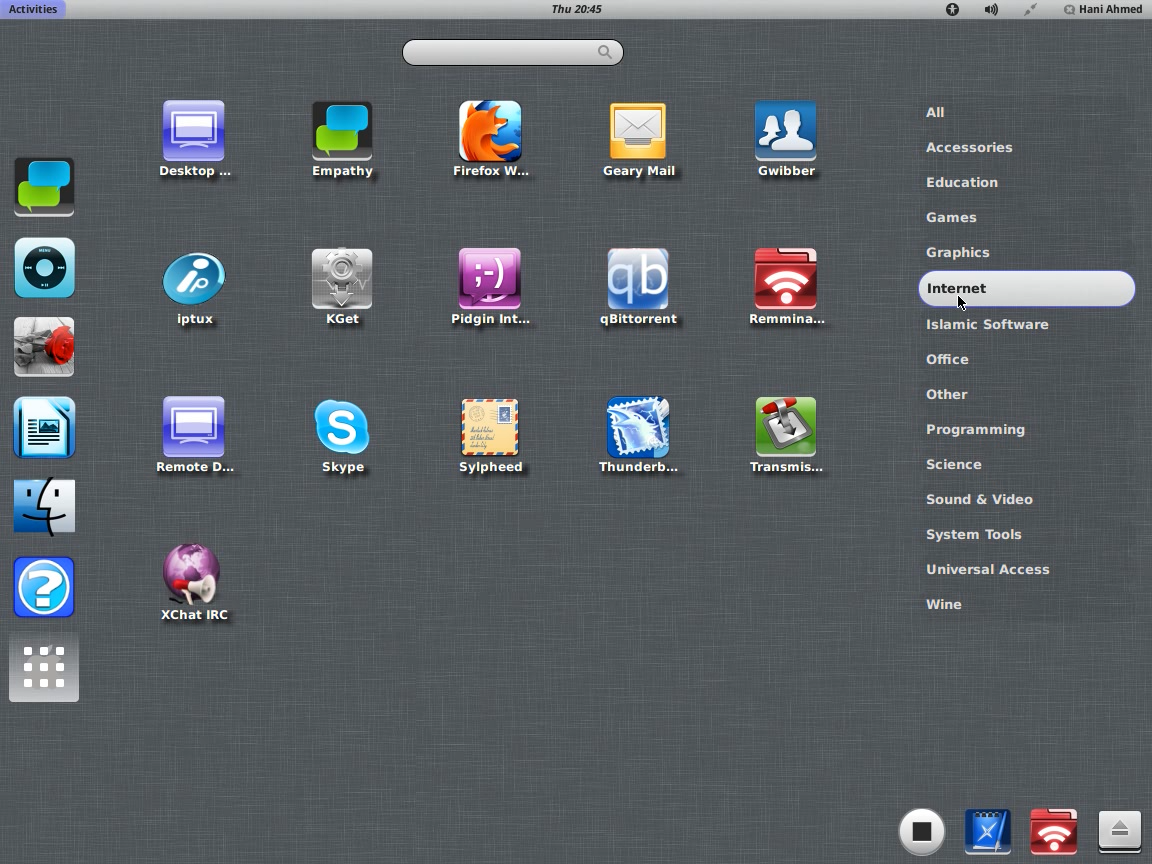Select the Internet category
This screenshot has width=1152, height=864.
[x=1026, y=288]
